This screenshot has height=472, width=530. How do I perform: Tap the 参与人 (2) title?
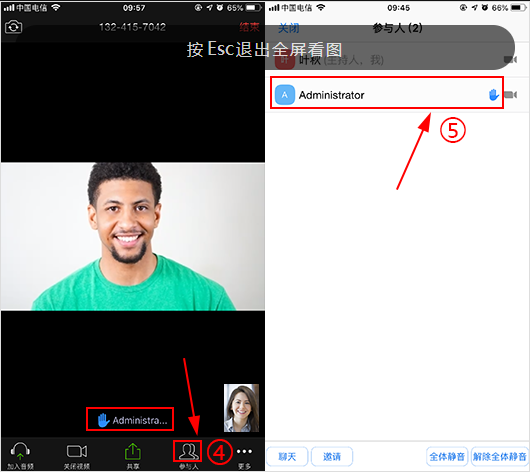[x=398, y=28]
